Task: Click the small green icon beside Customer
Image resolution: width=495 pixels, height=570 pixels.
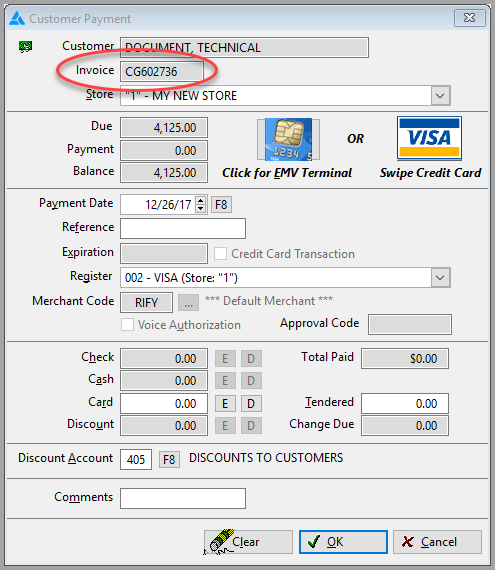Action: [25, 47]
